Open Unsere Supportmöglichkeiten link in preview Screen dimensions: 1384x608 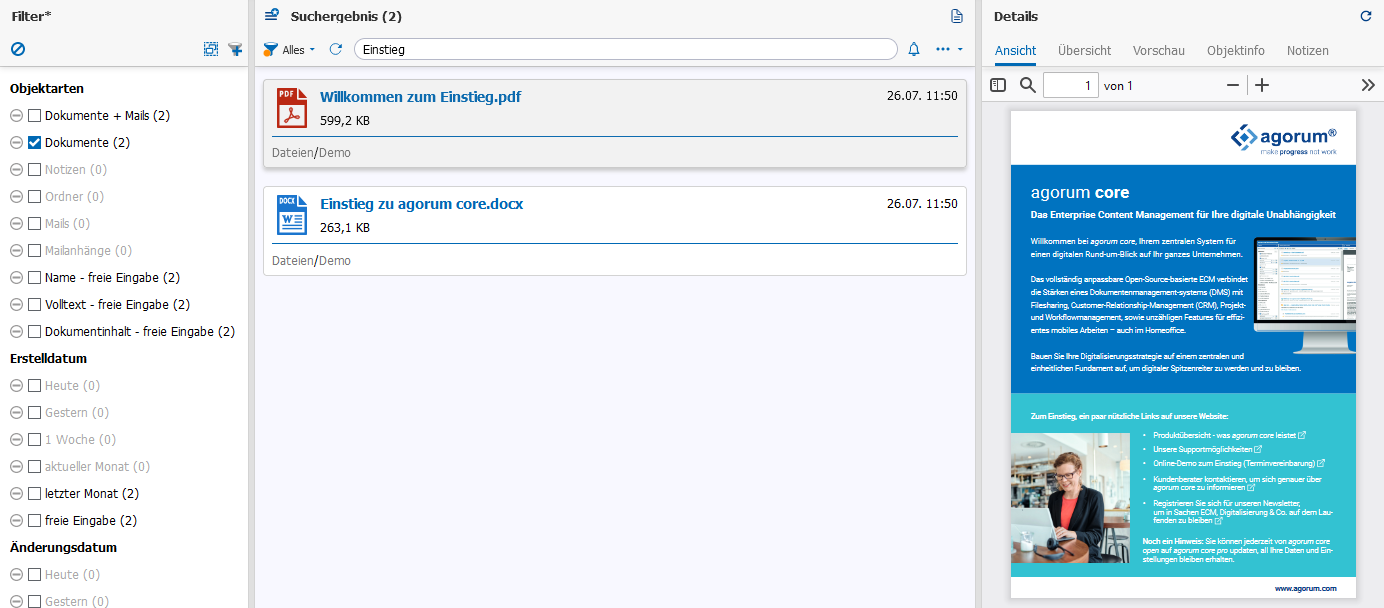1207,449
